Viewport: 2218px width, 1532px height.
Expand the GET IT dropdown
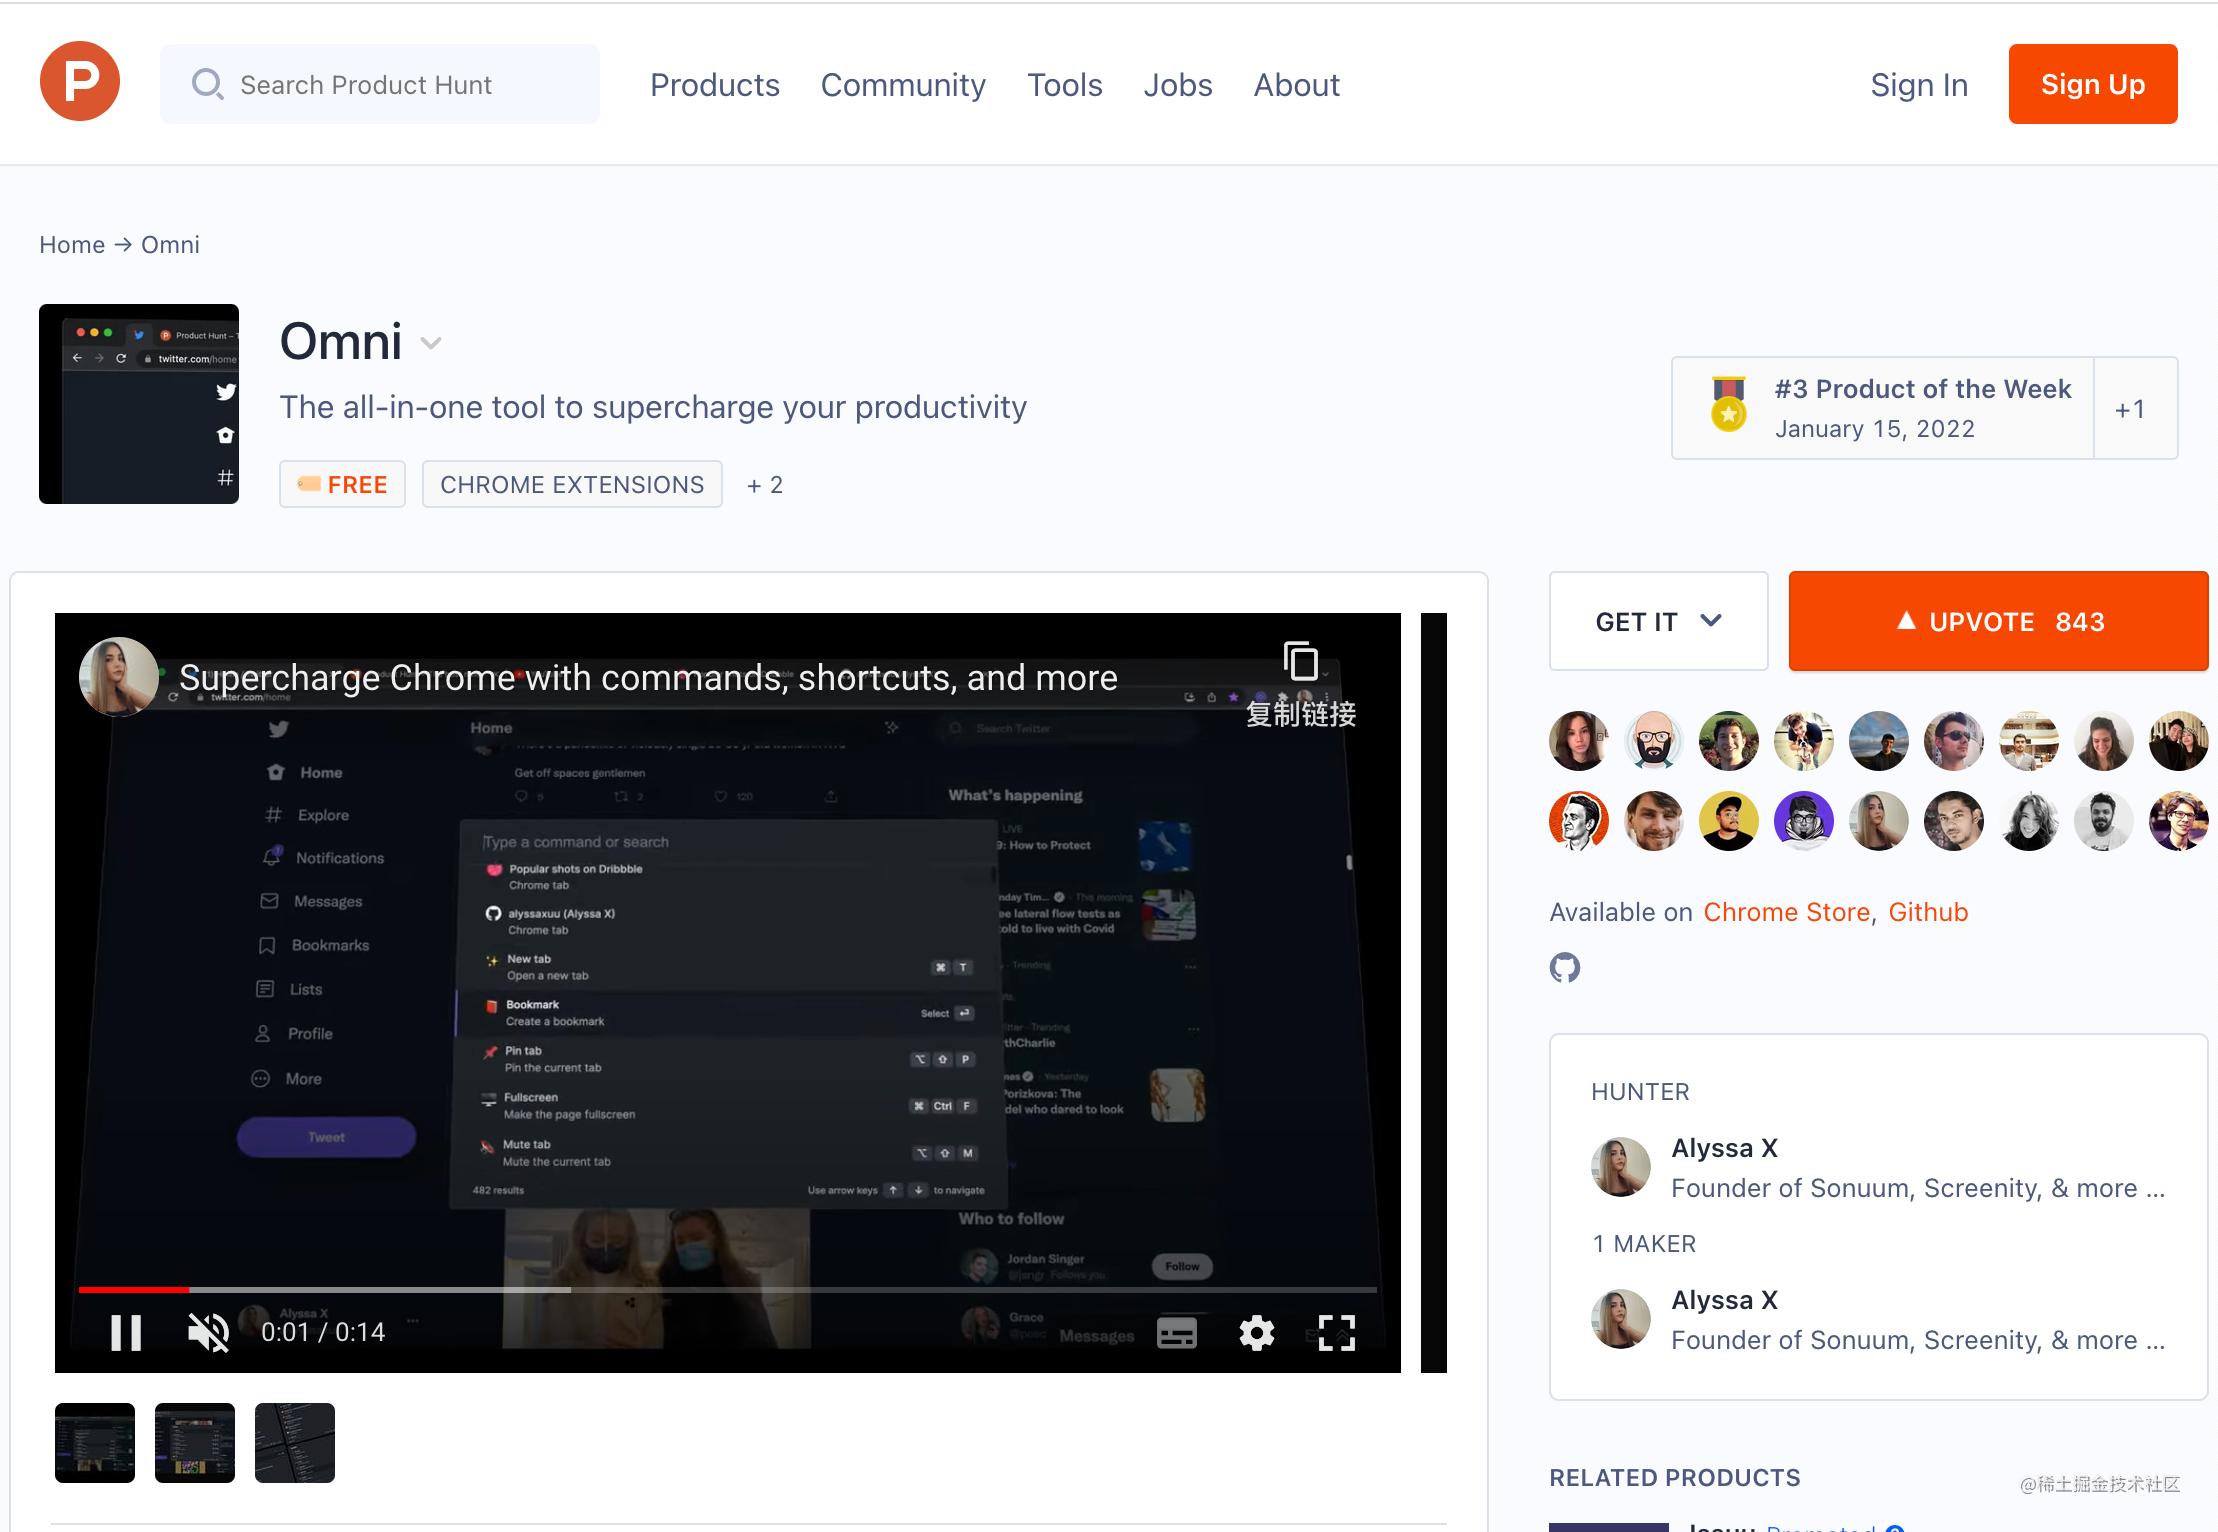(1658, 621)
